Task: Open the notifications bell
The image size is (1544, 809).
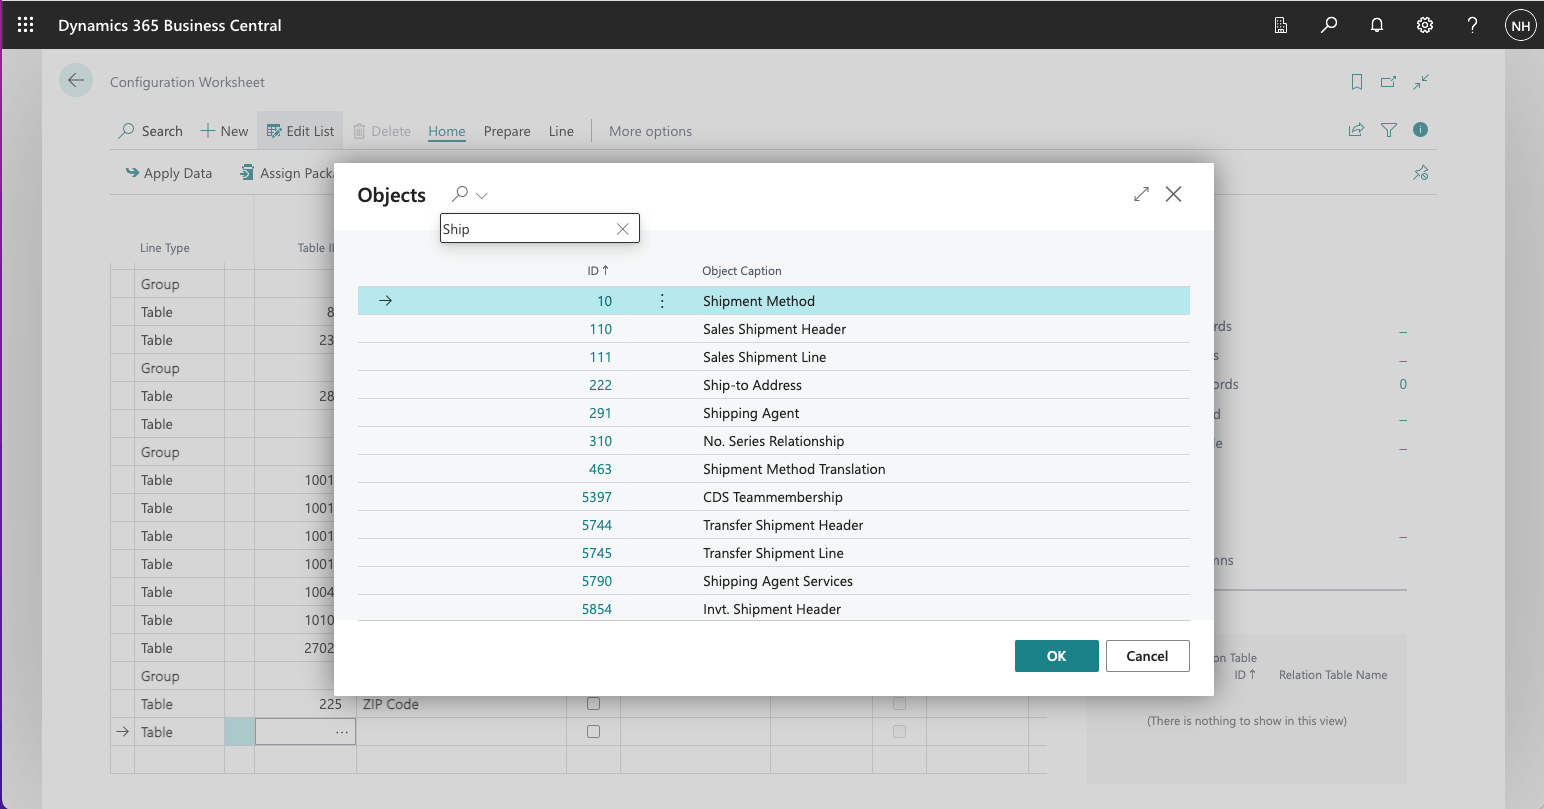Action: pos(1377,25)
